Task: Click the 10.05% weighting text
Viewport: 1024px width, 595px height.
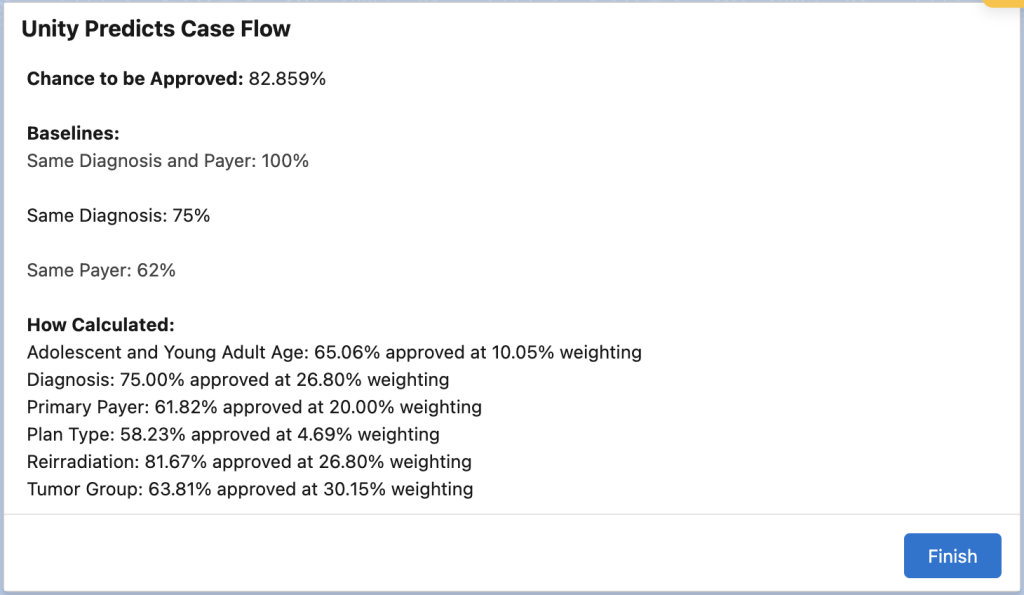Action: [x=557, y=352]
